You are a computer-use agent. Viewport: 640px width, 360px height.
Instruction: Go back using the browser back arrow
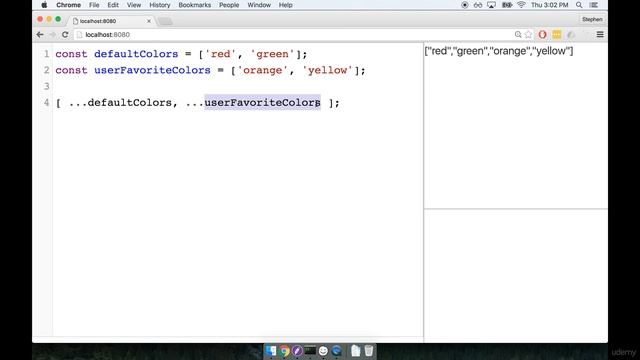click(40, 35)
